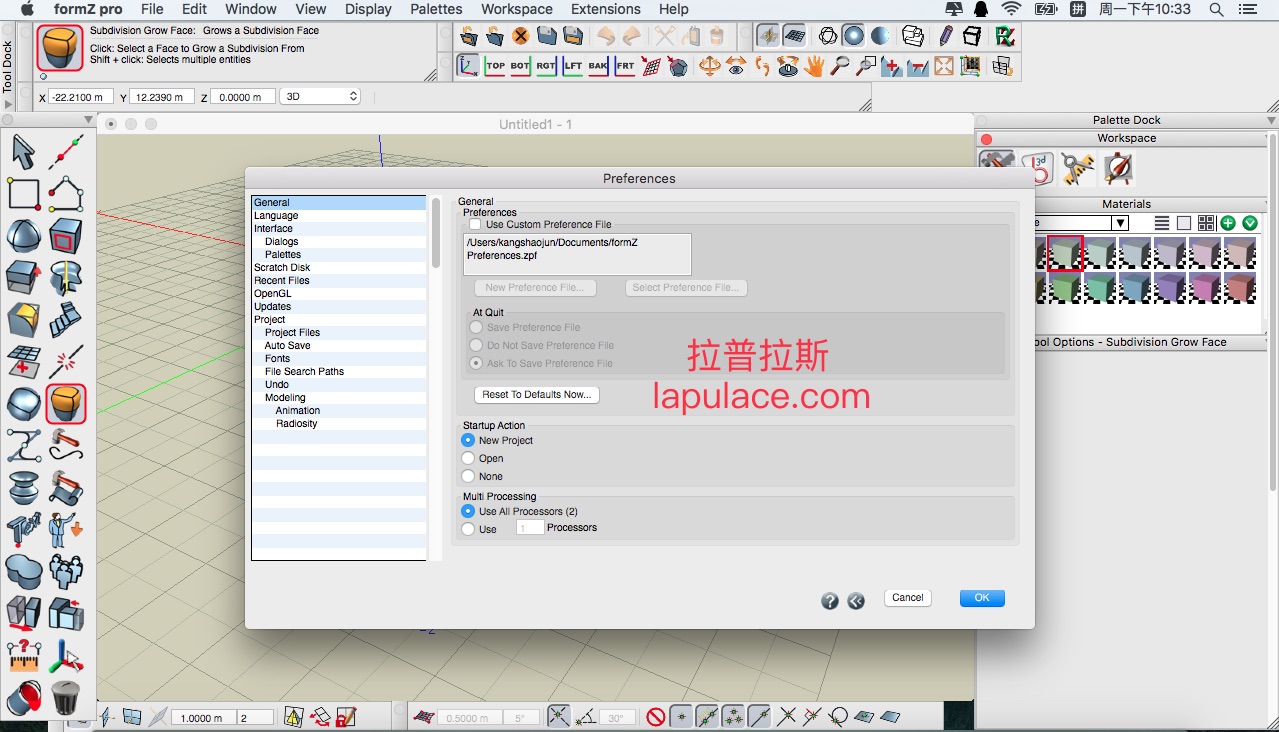Open the easel paint workspace icon

(1117, 168)
